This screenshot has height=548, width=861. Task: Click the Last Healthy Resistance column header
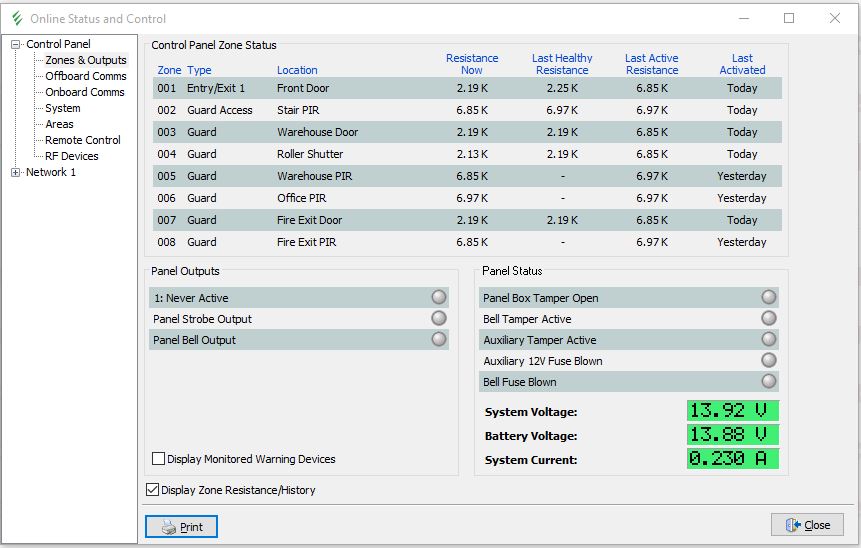tap(562, 64)
